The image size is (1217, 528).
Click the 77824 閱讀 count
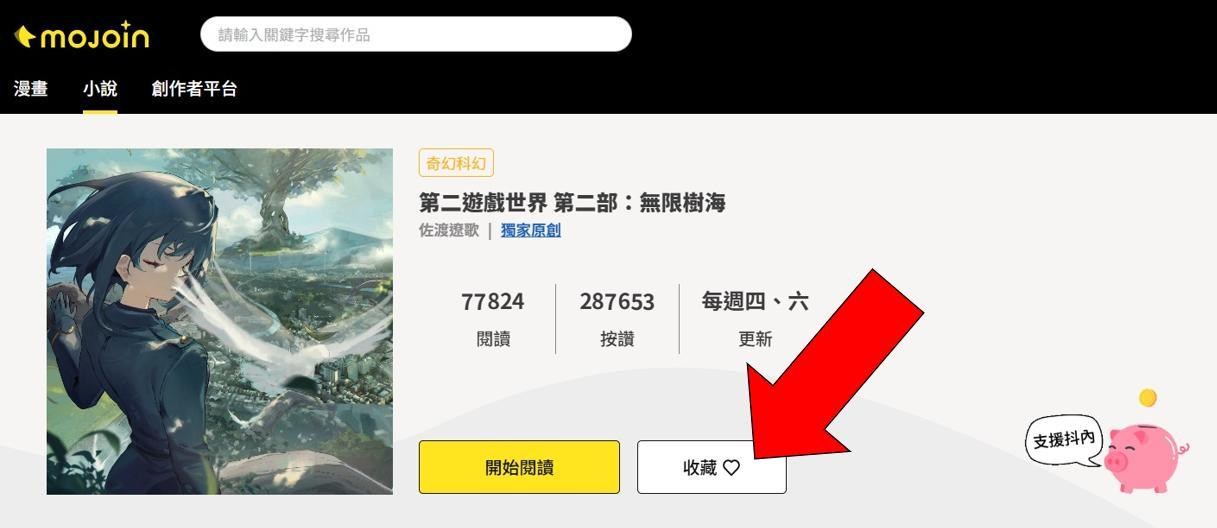click(493, 319)
